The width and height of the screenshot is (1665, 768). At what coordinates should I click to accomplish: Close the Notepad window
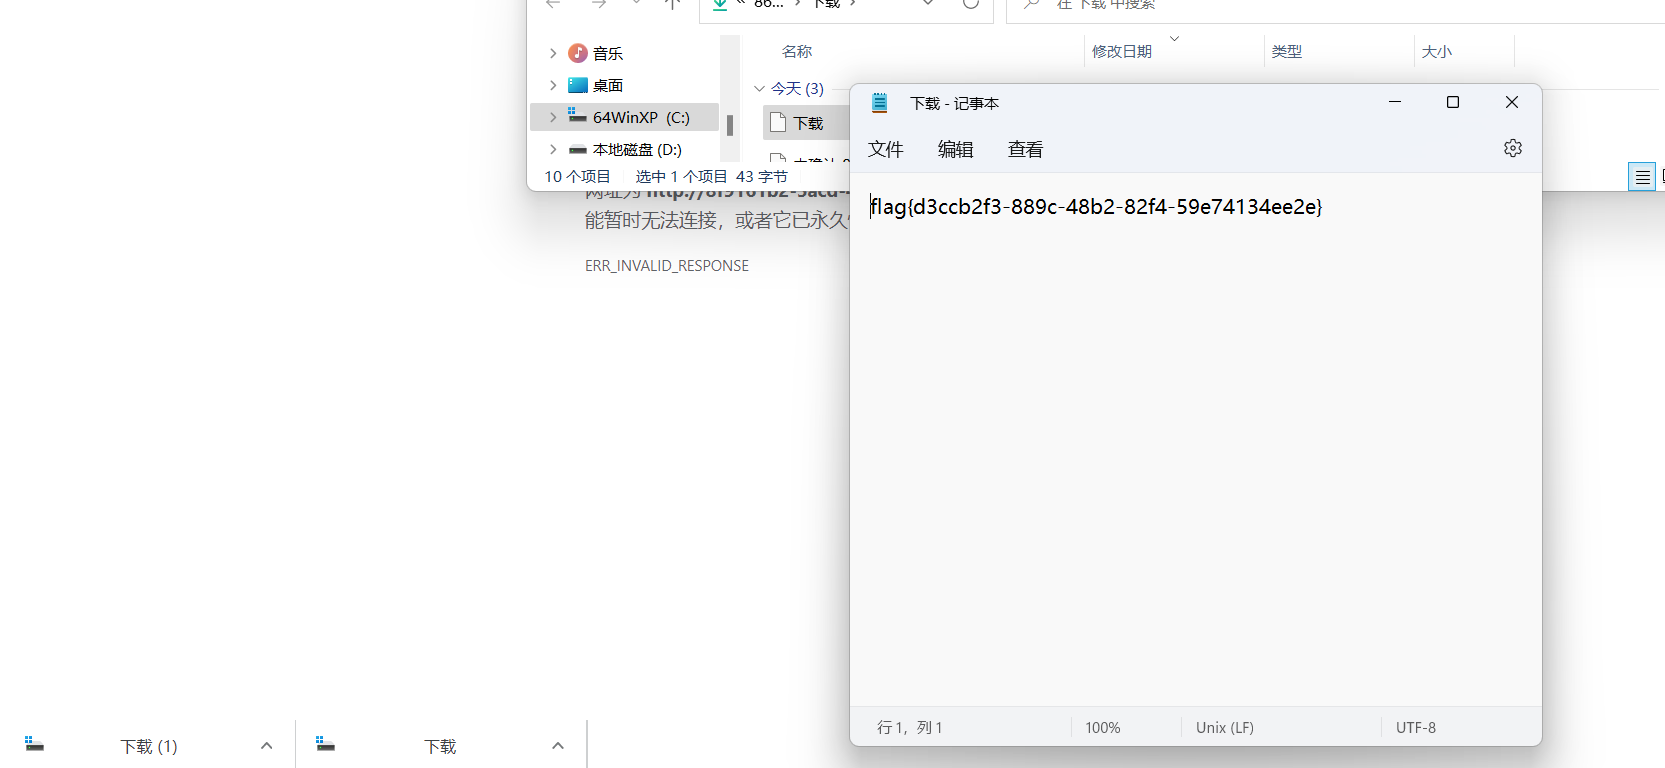(1512, 102)
